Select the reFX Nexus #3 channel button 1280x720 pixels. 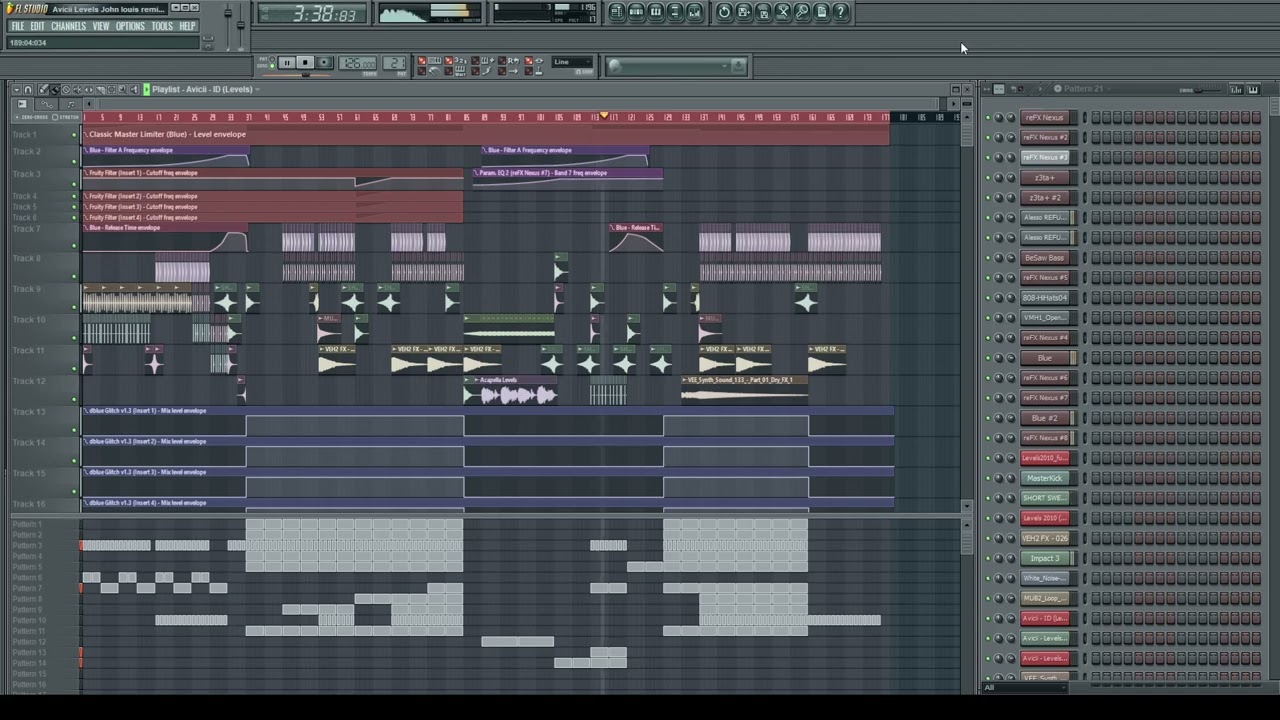click(x=1044, y=158)
